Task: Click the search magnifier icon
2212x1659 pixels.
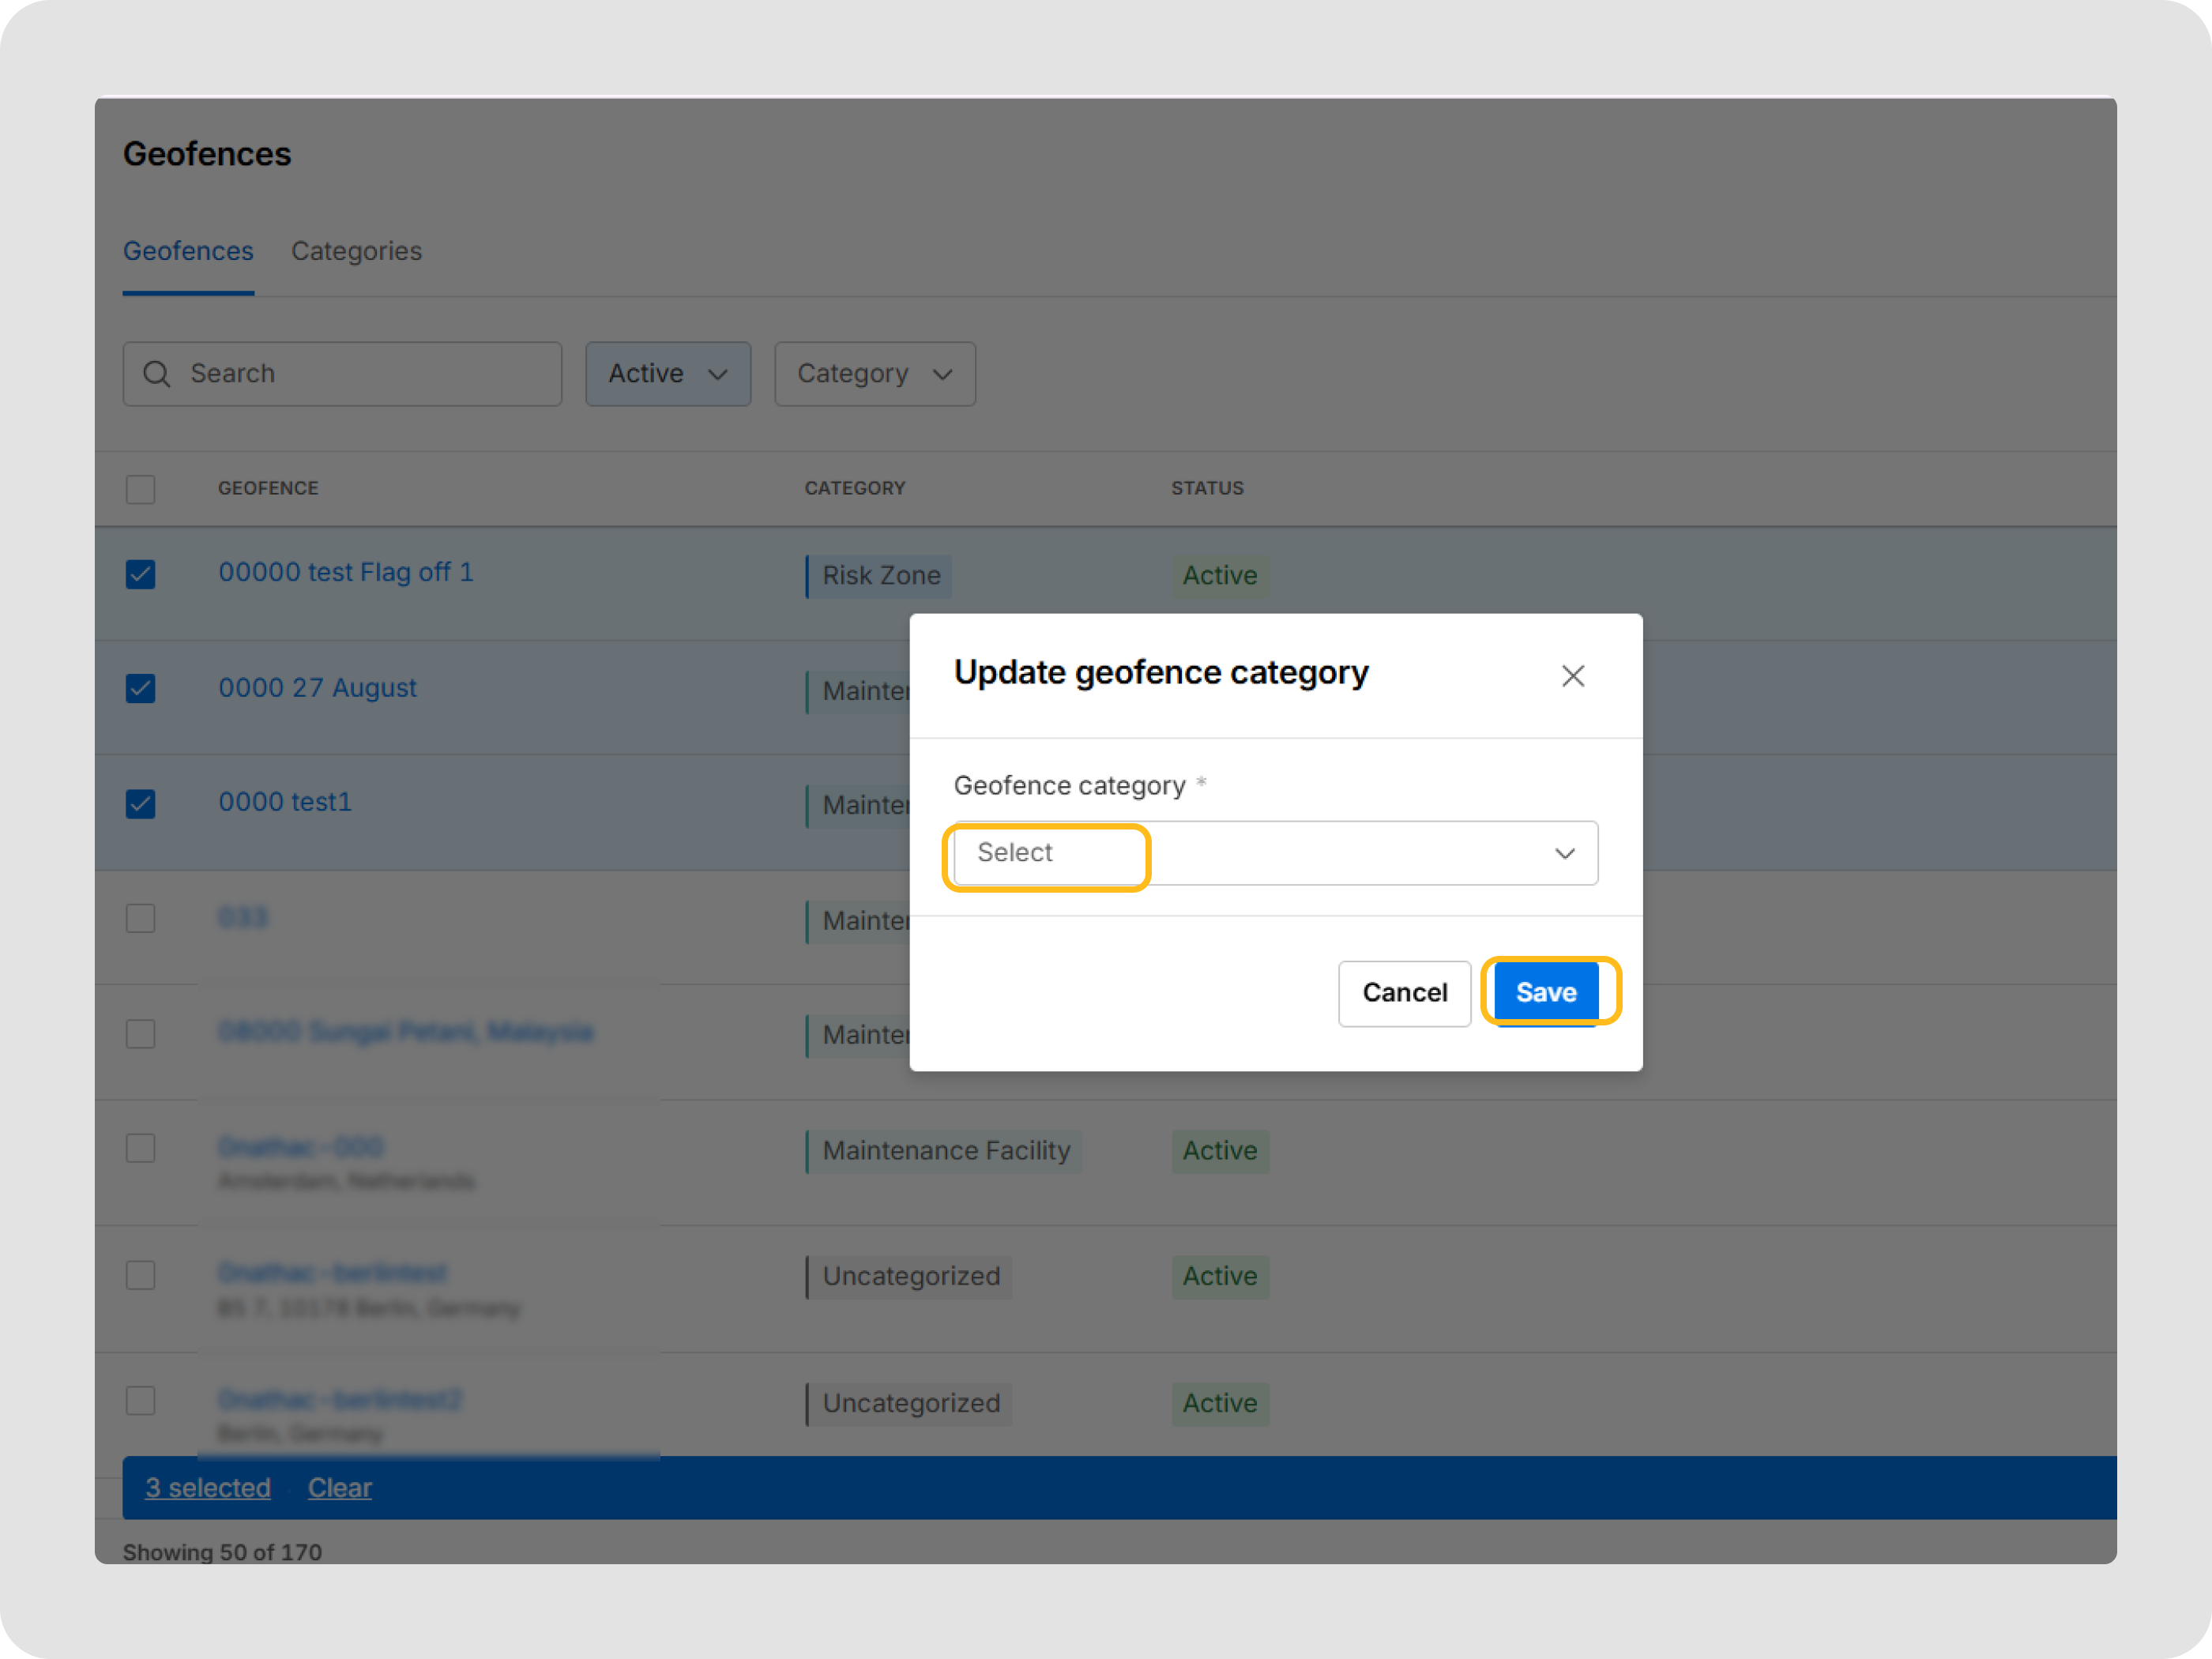Action: click(x=157, y=373)
